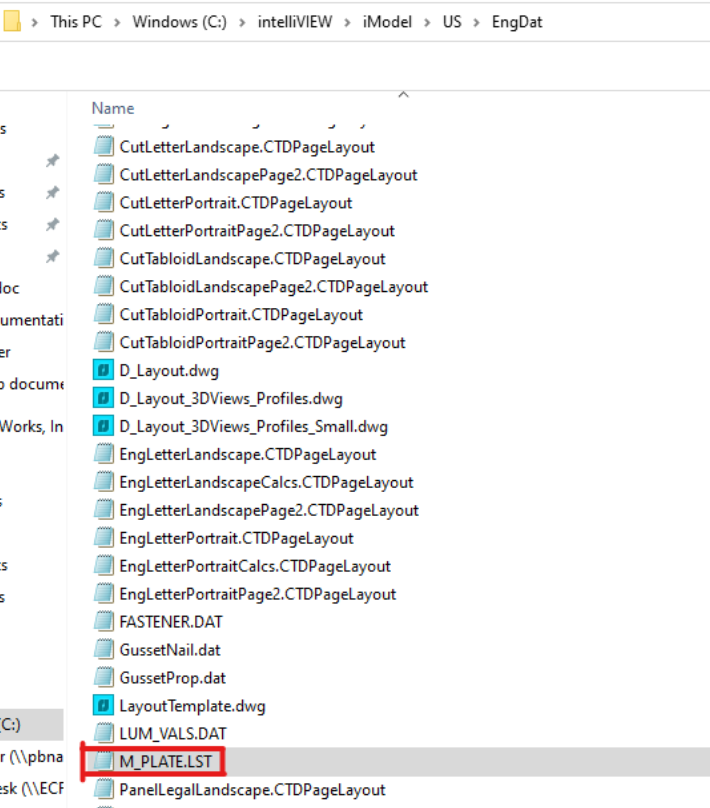Open the dropdown chevron after 'iModel'
This screenshot has height=808, width=710.
(x=425, y=21)
